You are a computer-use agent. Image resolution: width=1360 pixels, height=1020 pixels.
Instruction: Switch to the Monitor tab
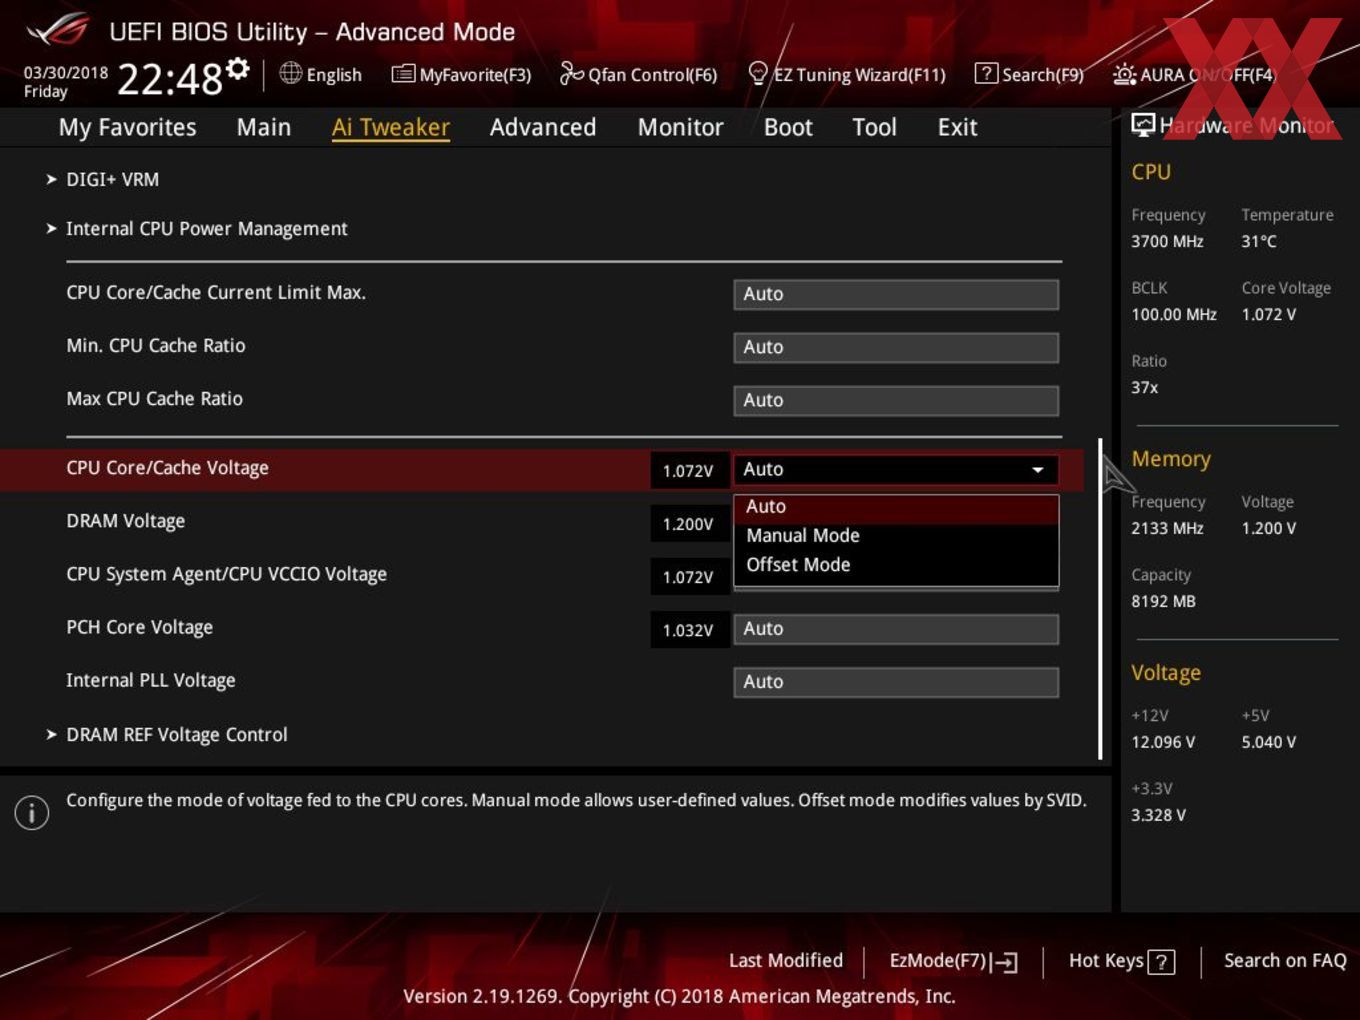(681, 127)
